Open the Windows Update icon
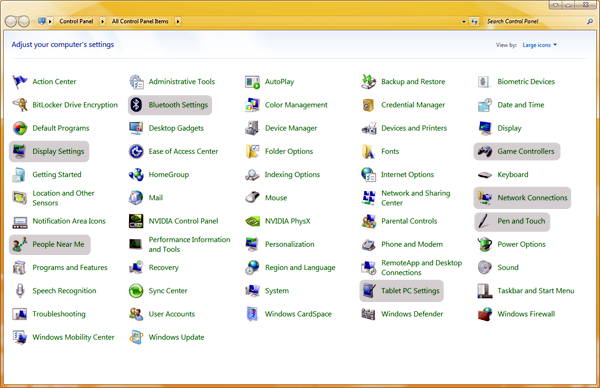The image size is (600, 388). pos(136,337)
